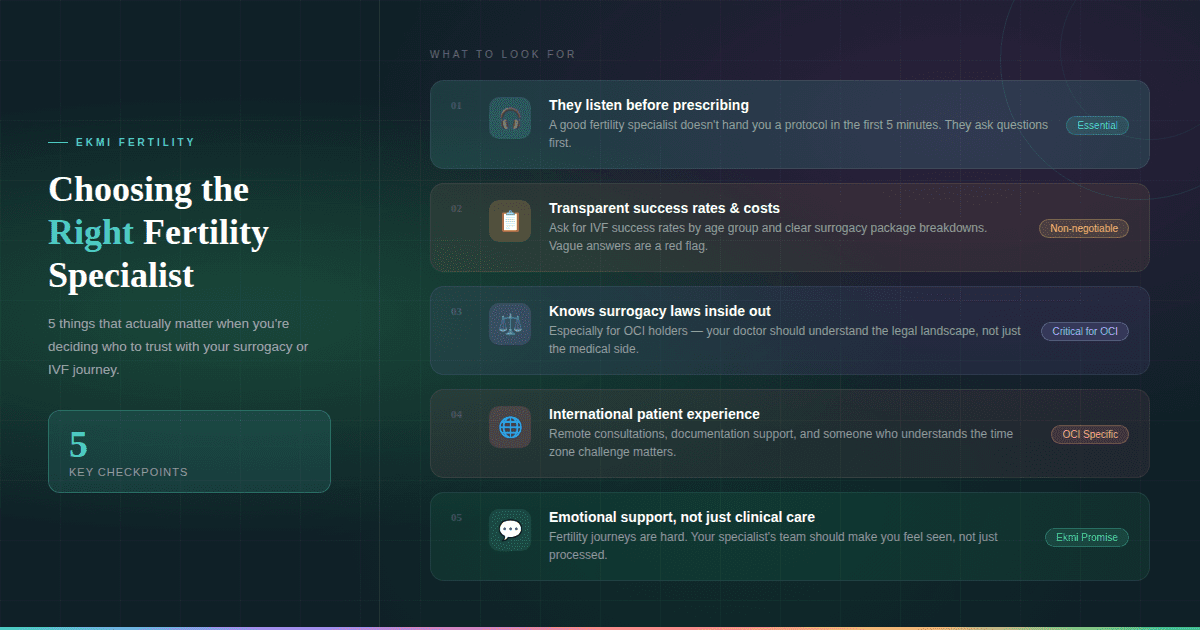Click the Ekmi Promise badge
The width and height of the screenshot is (1200, 630).
click(x=1086, y=538)
